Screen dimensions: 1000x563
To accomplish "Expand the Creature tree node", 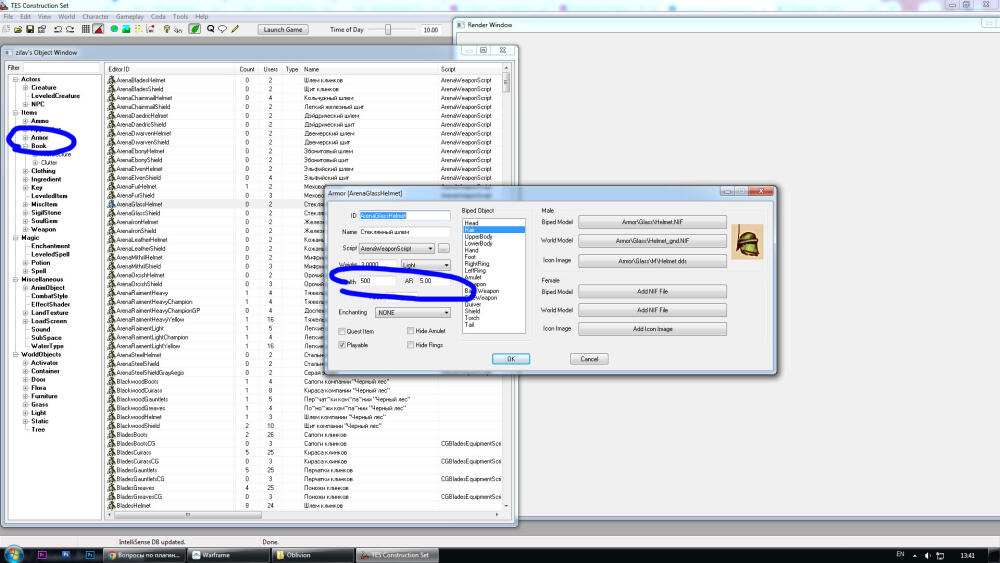I will pyautogui.click(x=26, y=87).
